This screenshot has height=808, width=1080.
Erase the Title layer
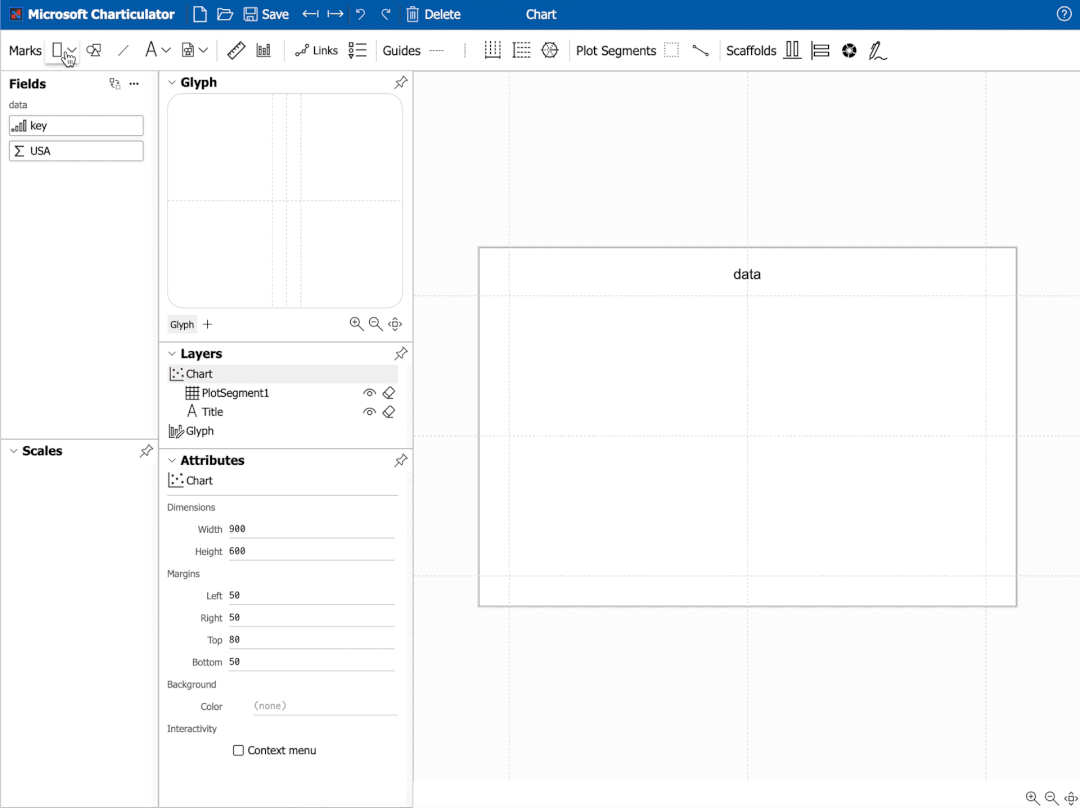pos(389,412)
